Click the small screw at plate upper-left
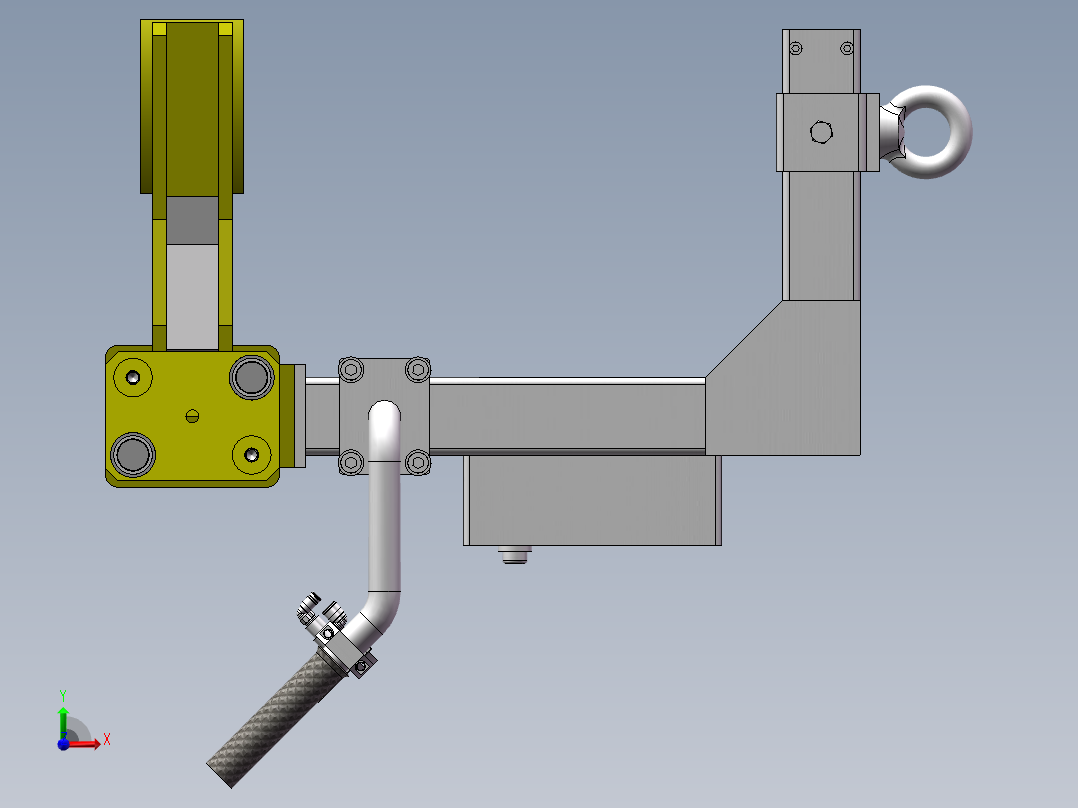 point(133,378)
